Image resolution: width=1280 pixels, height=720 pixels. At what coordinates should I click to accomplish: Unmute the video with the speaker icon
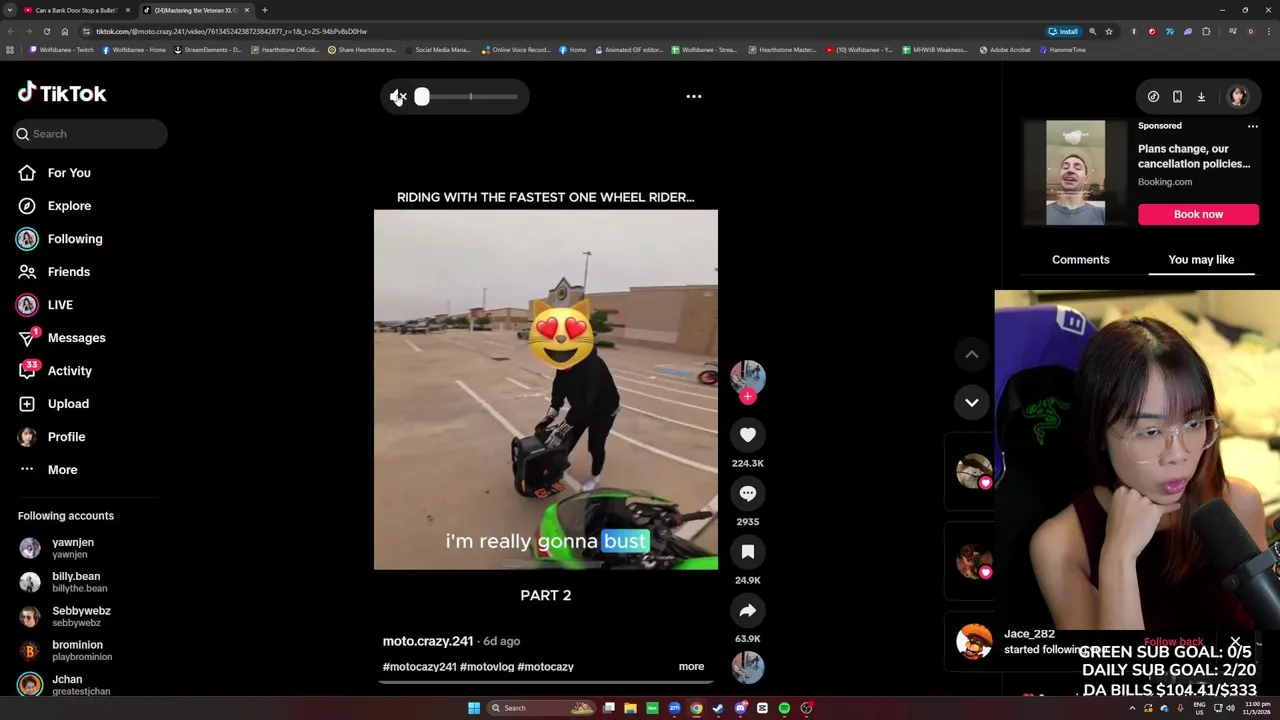tap(398, 96)
